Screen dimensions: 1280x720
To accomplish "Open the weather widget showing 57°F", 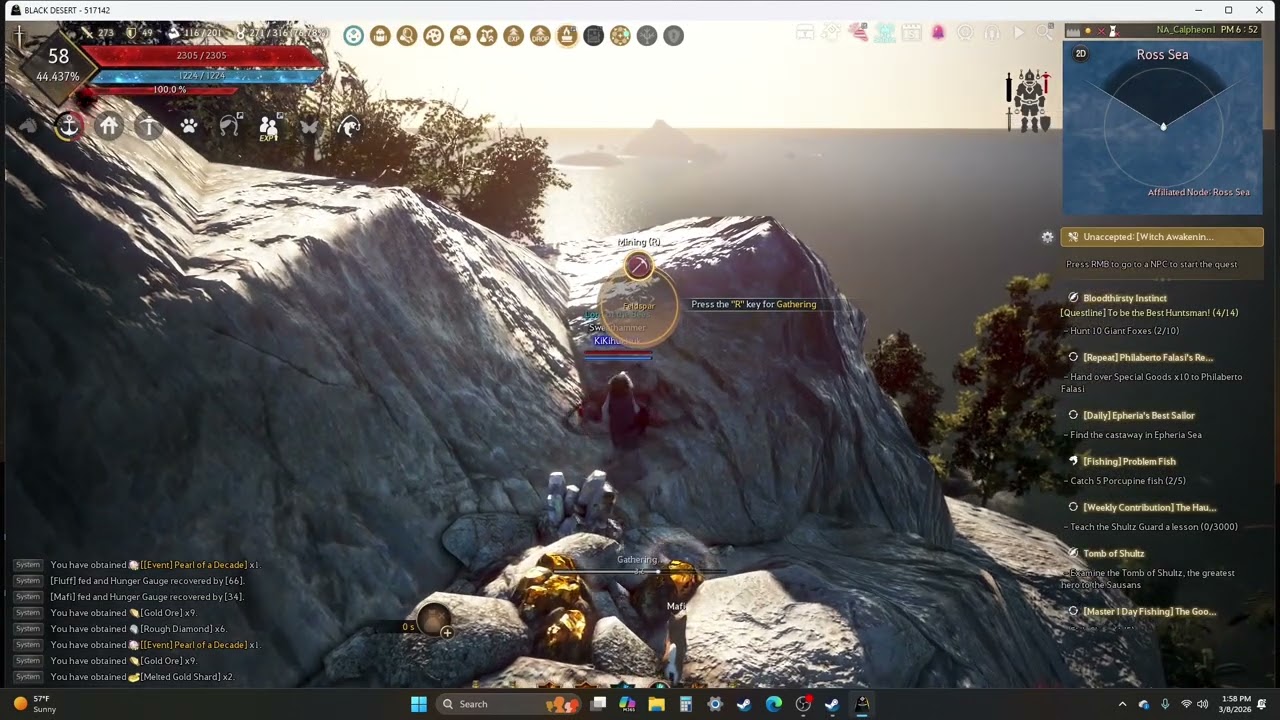I will [36, 704].
